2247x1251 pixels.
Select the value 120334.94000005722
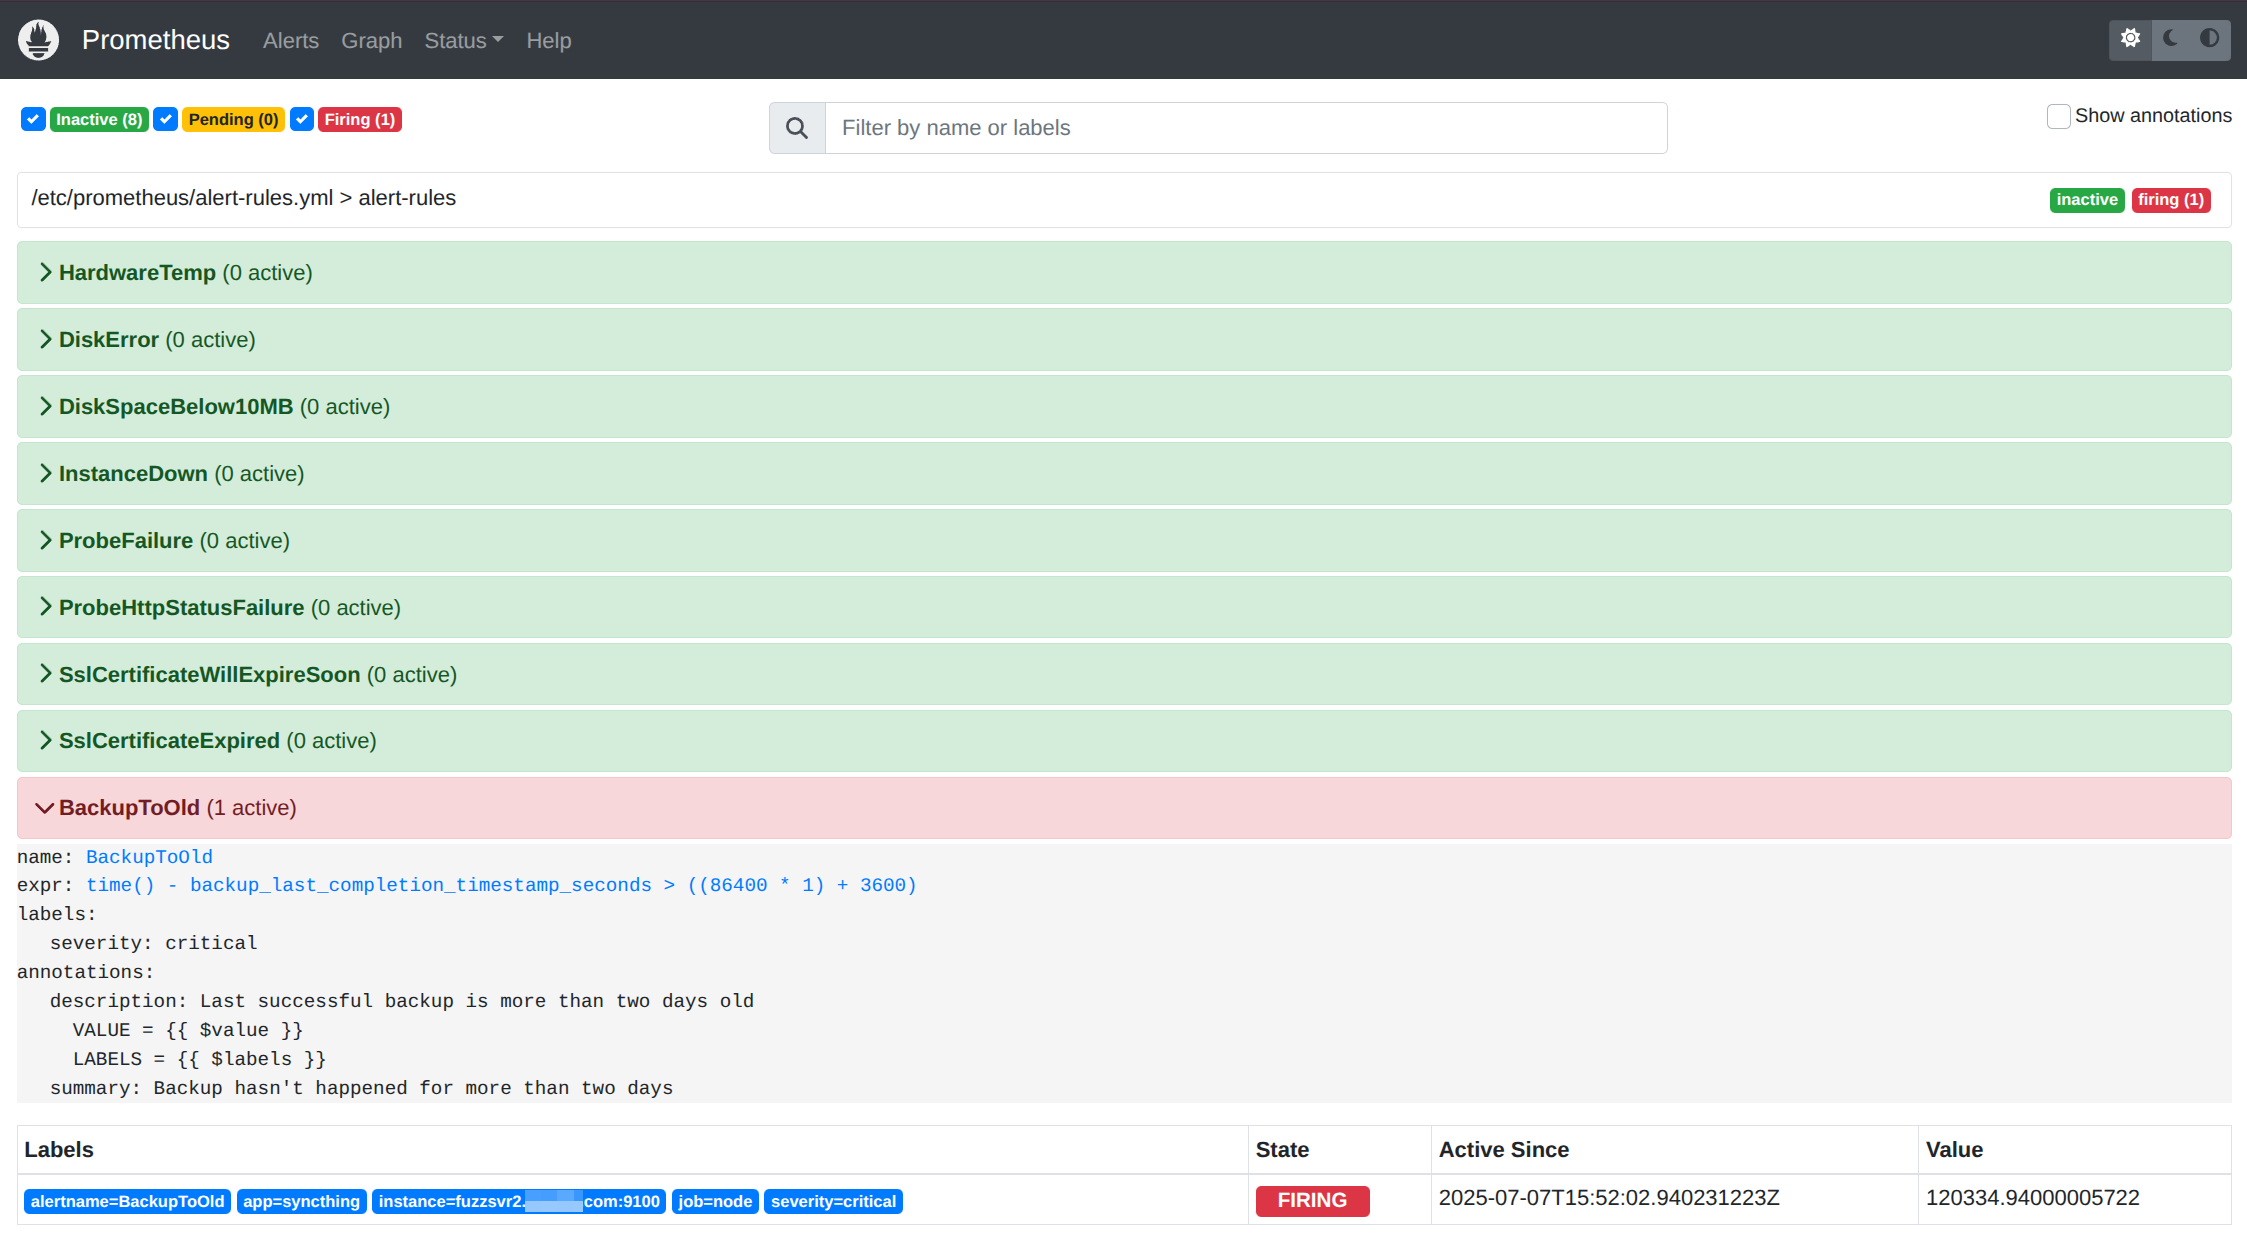[x=2033, y=1198]
